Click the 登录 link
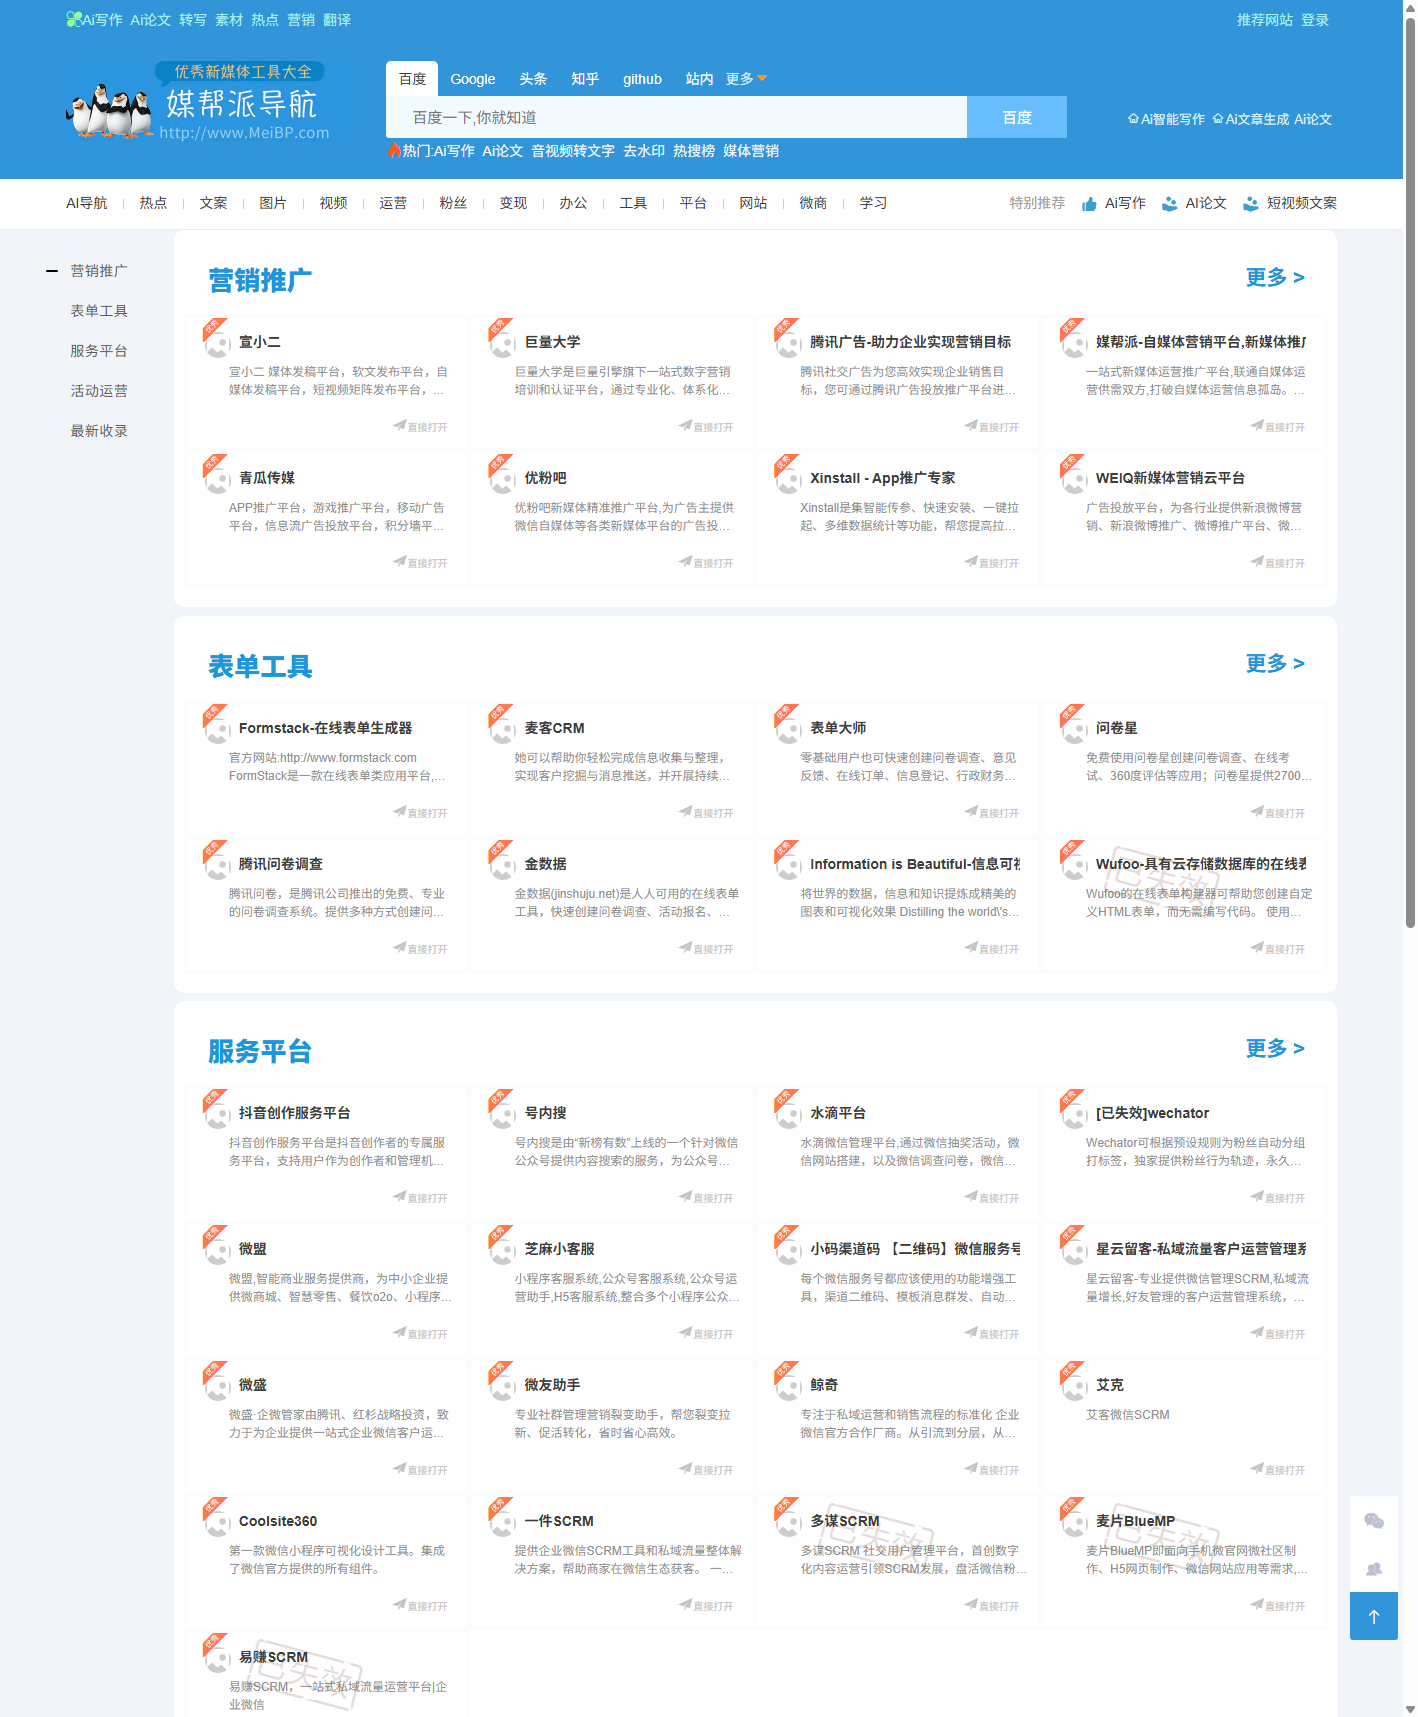 click(1315, 20)
